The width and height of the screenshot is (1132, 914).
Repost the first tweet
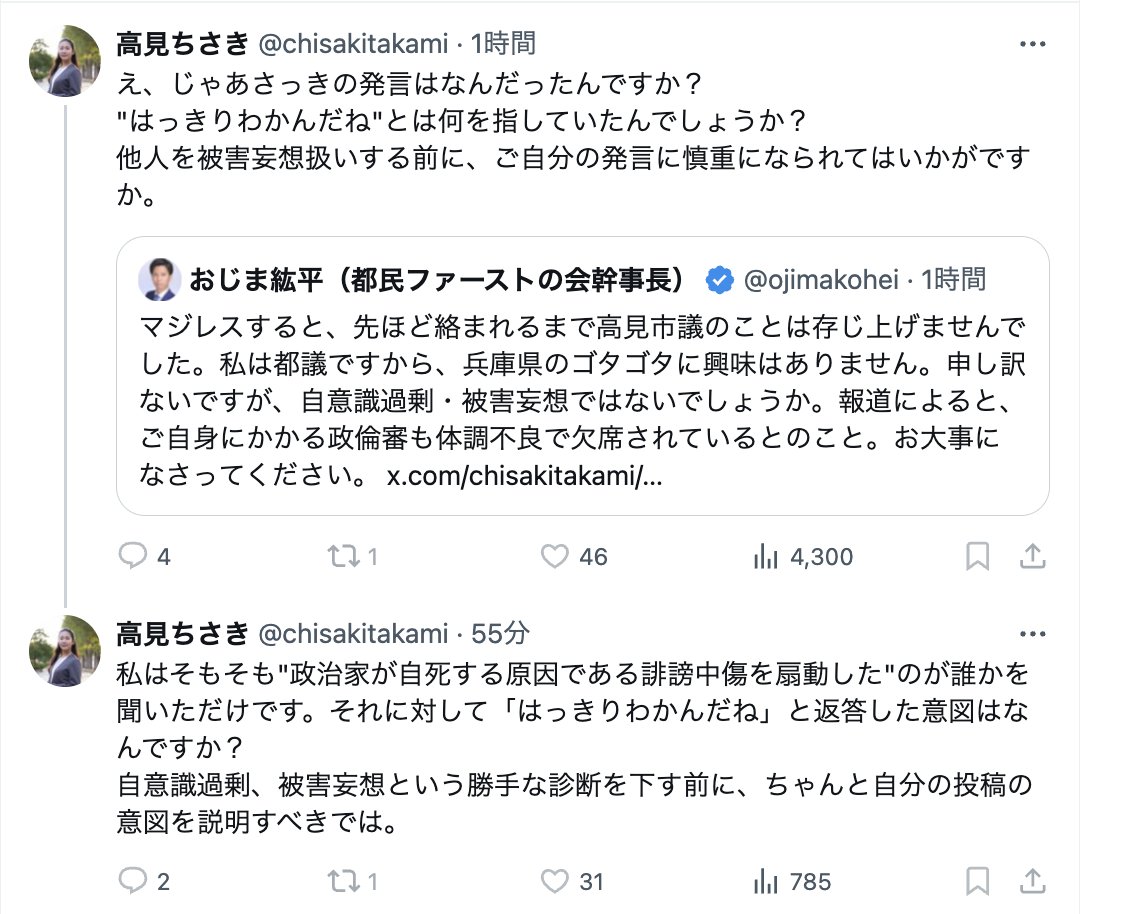[345, 556]
